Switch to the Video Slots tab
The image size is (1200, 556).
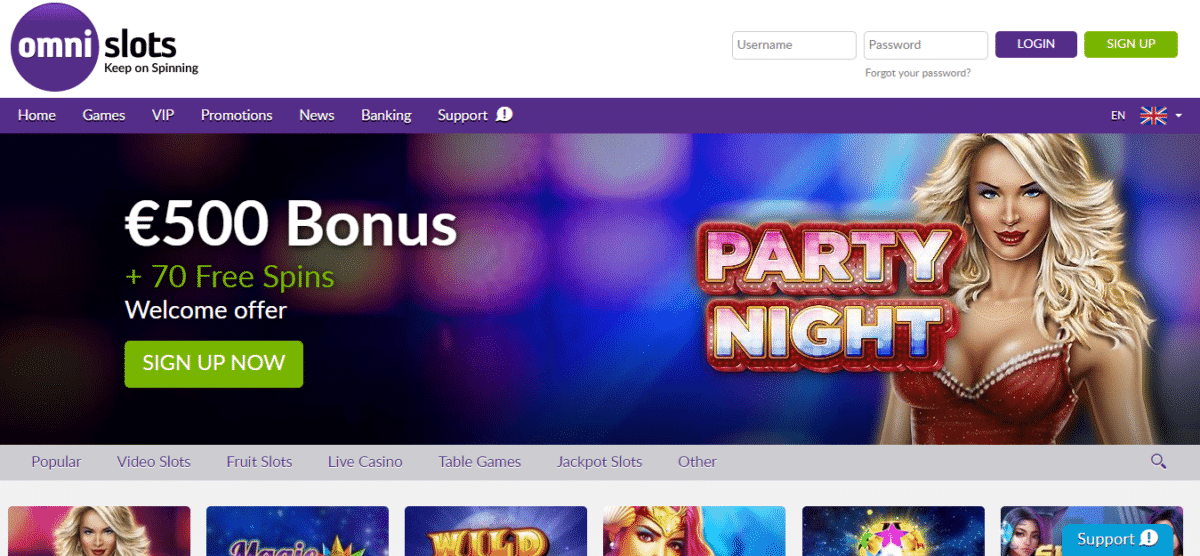[x=154, y=461]
